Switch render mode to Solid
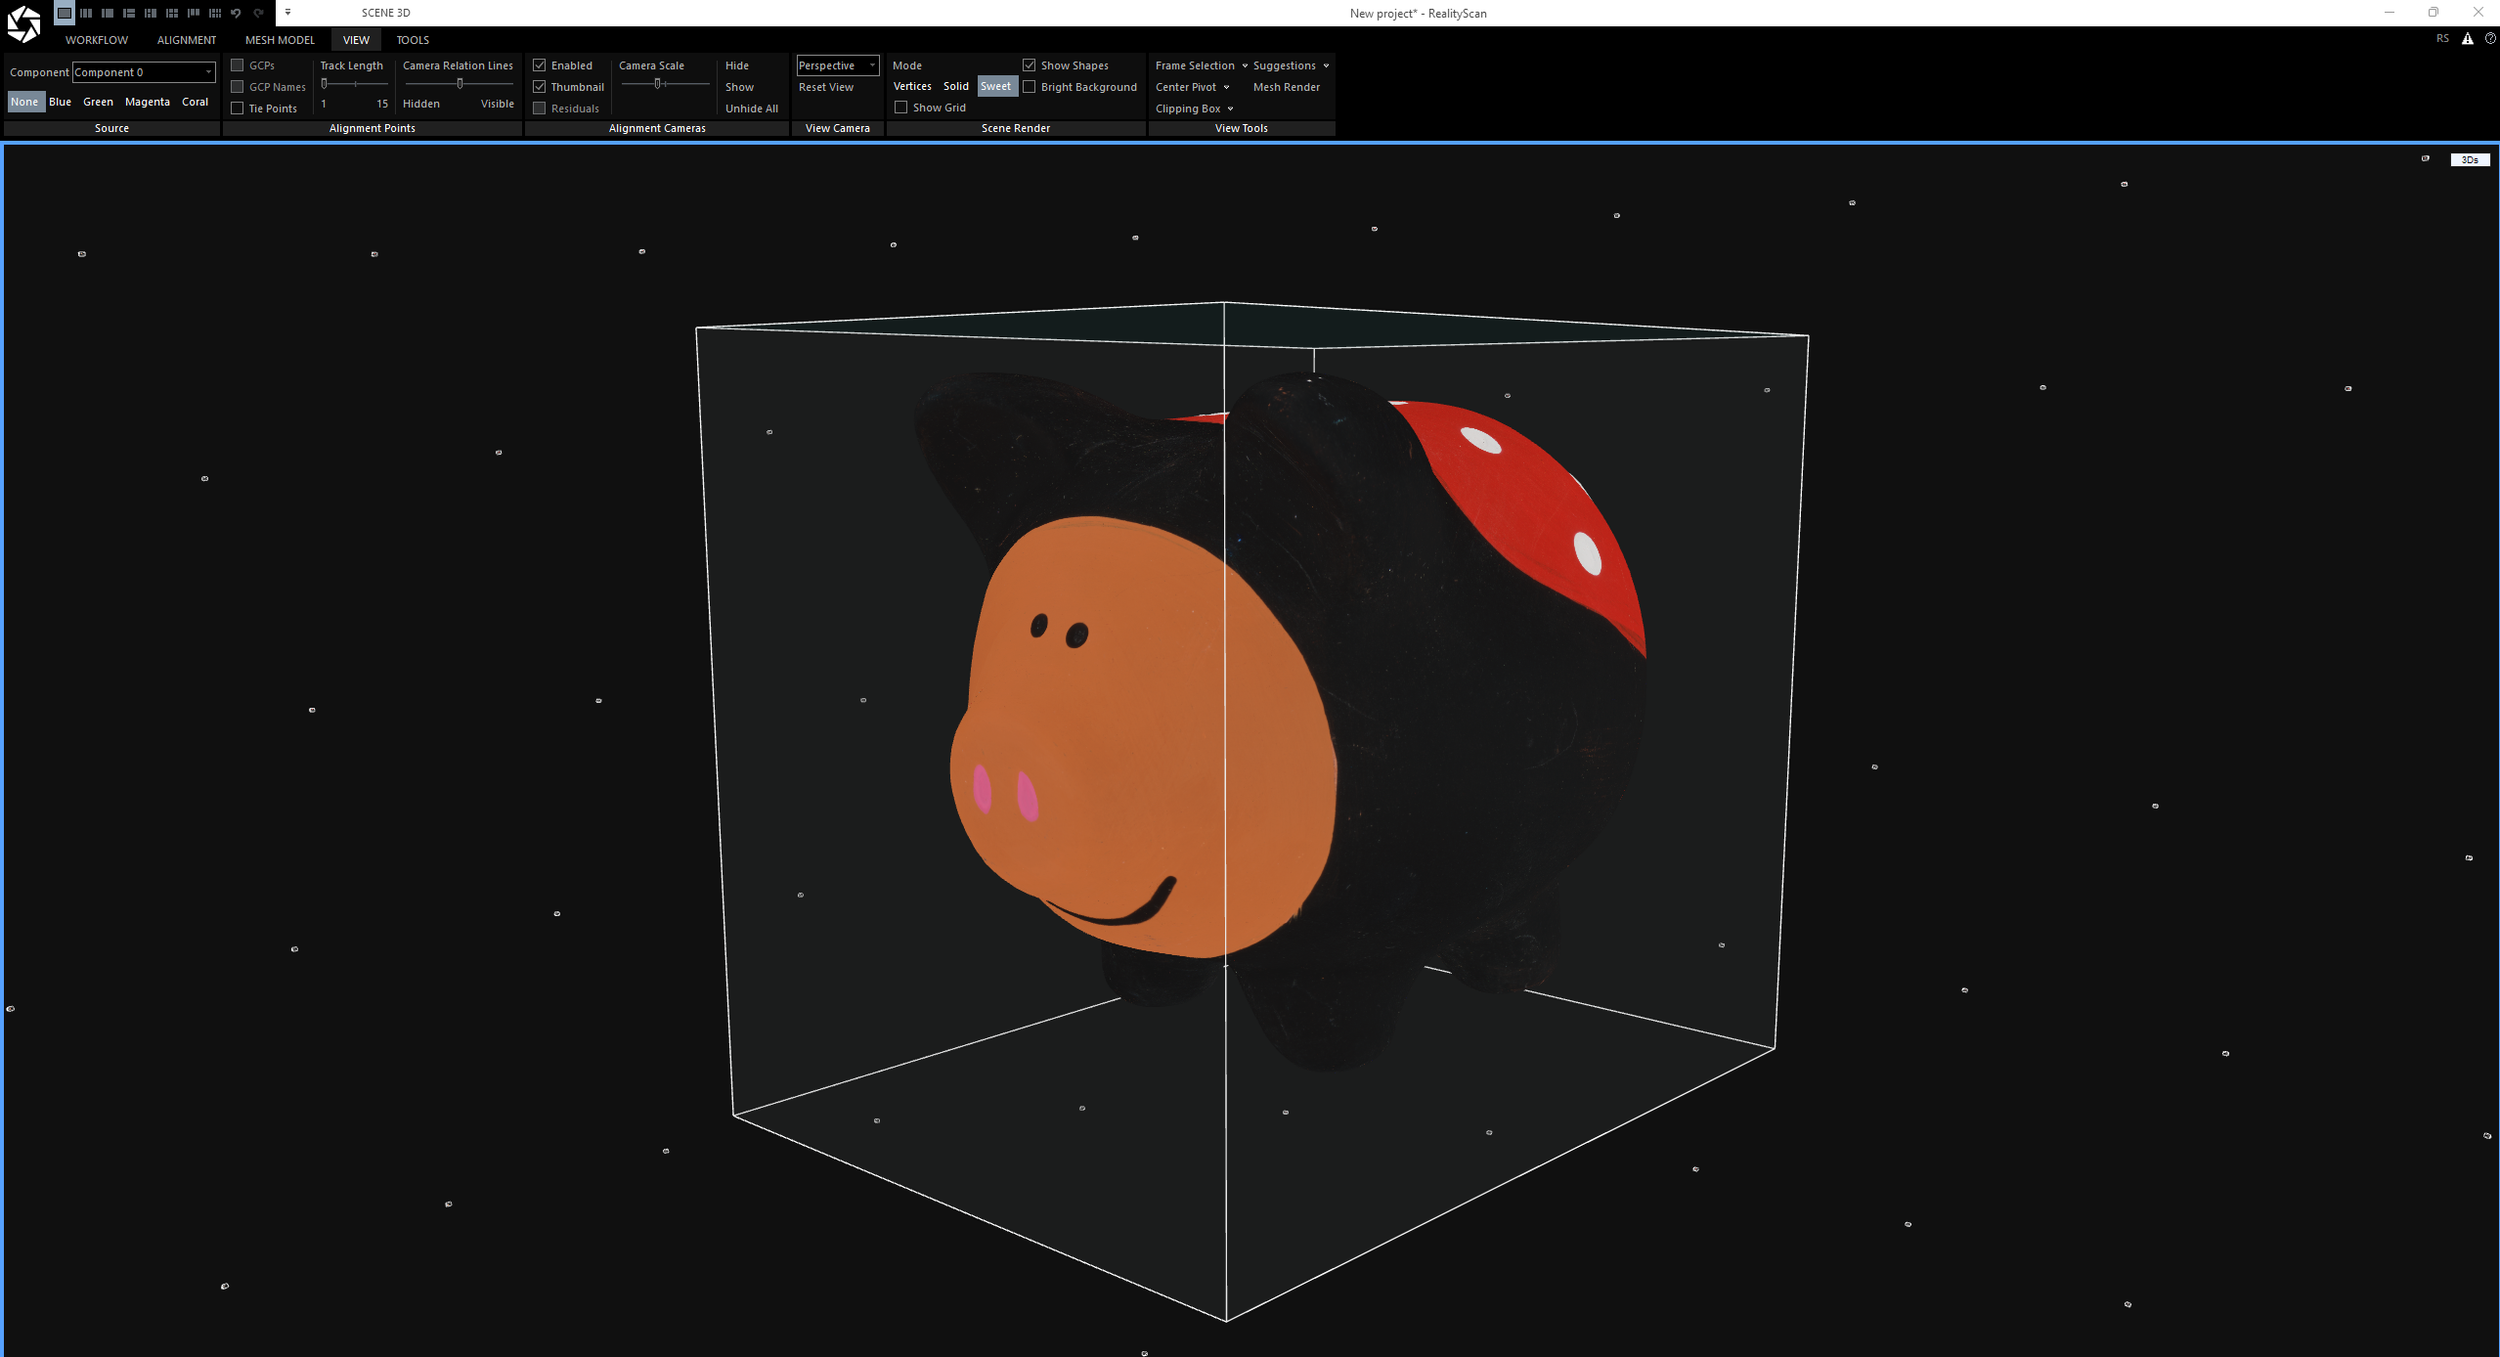 click(956, 86)
